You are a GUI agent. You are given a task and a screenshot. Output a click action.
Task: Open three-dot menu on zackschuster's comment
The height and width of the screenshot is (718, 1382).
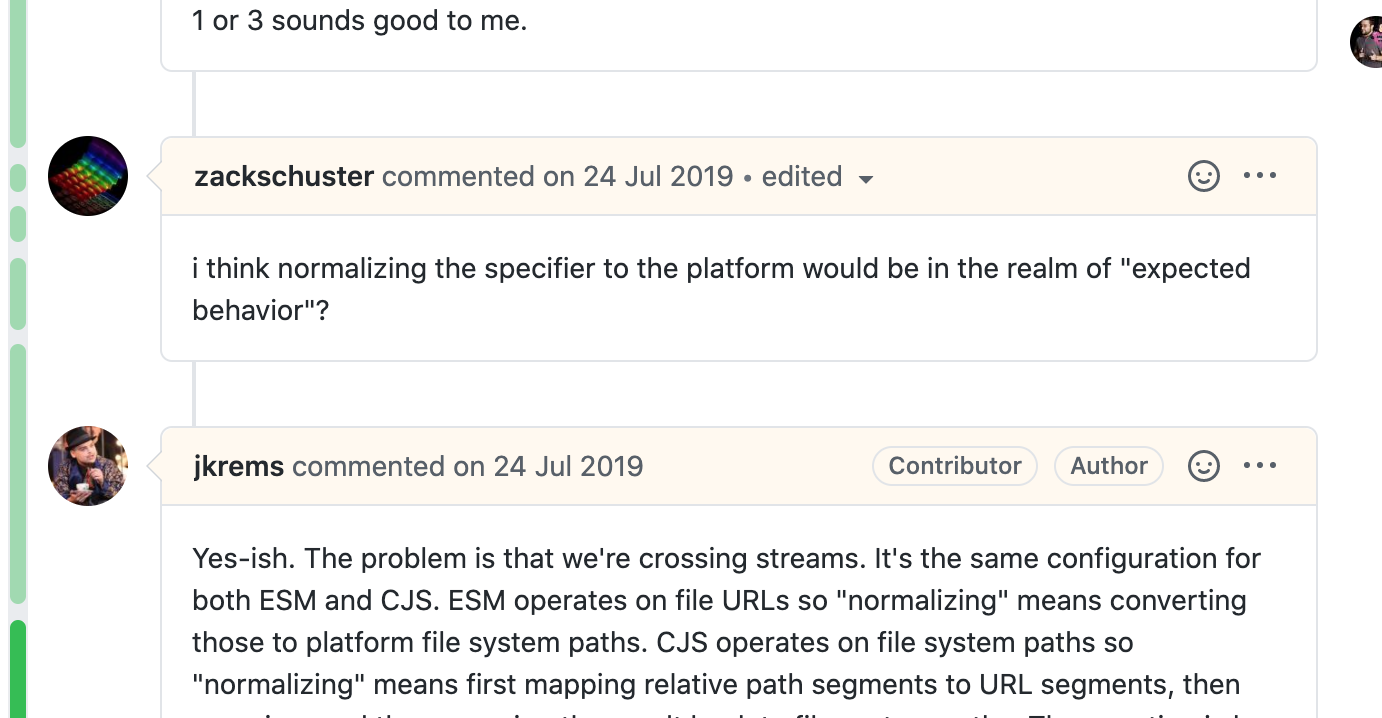pyautogui.click(x=1259, y=176)
